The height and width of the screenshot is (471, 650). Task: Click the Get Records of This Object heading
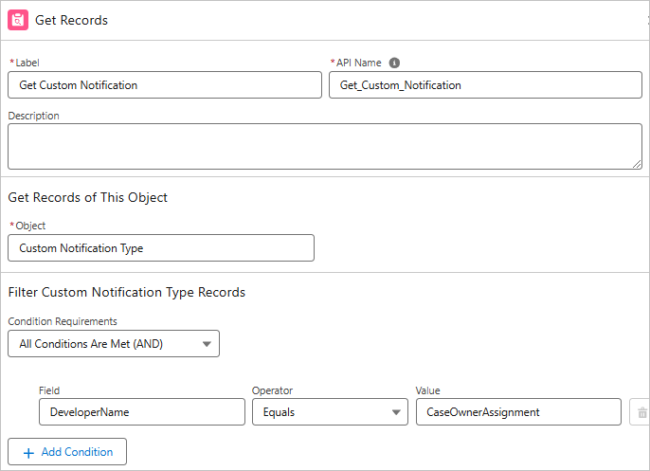click(x=88, y=197)
